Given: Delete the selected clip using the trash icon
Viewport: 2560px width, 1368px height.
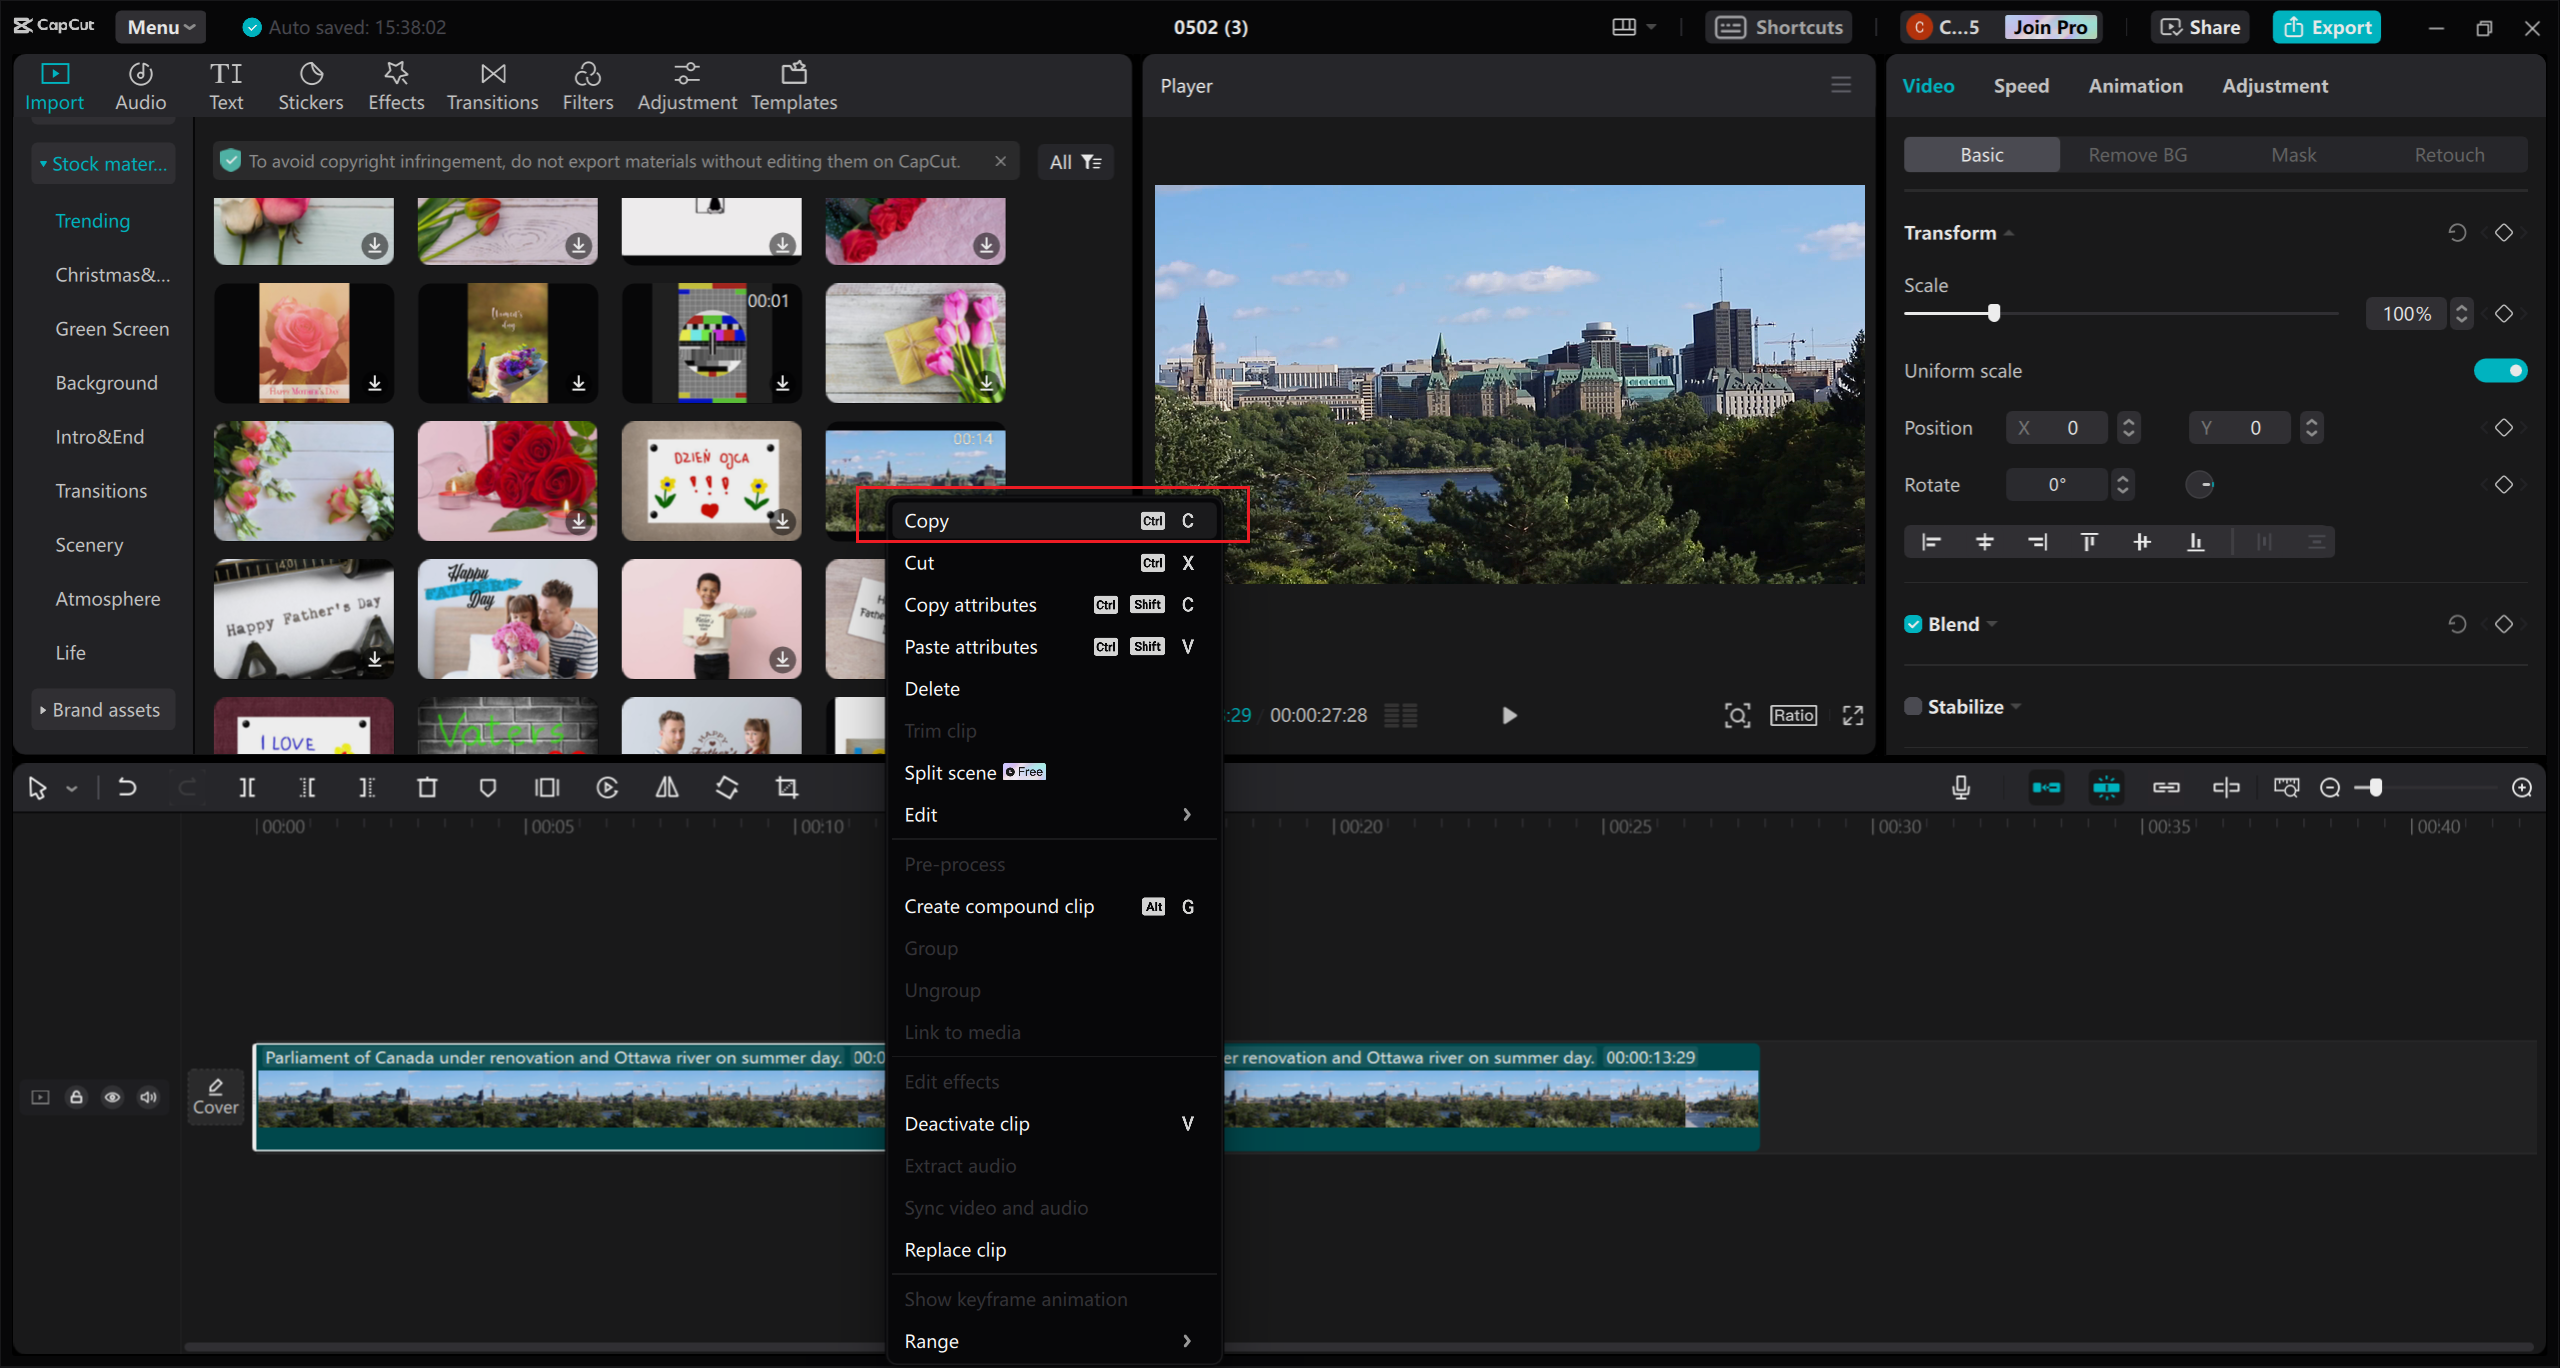Looking at the screenshot, I should click(428, 787).
